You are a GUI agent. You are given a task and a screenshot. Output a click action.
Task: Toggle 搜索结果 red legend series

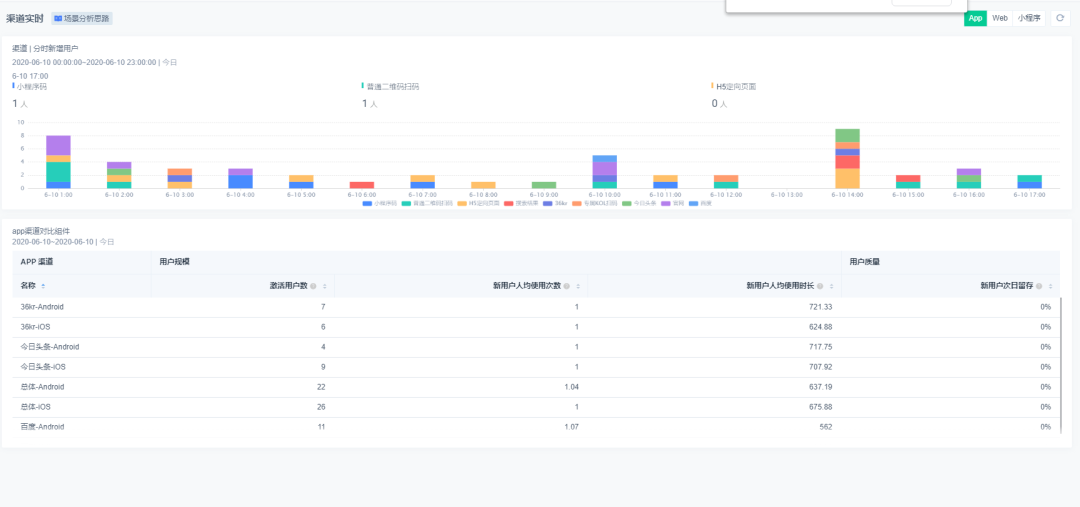click(521, 203)
